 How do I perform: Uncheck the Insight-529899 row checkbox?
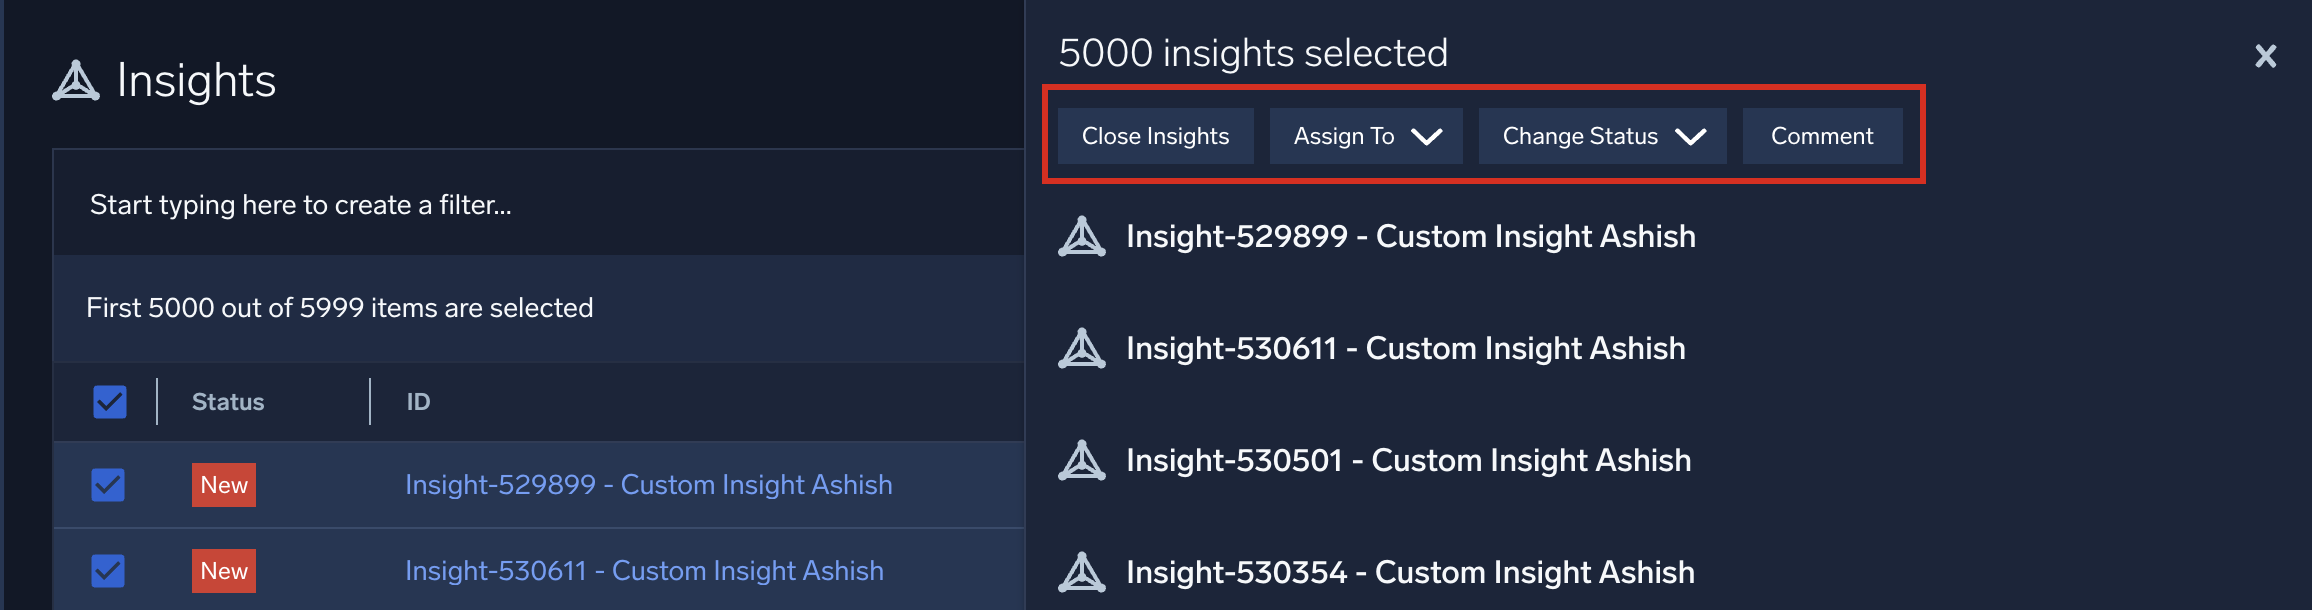pyautogui.click(x=108, y=485)
